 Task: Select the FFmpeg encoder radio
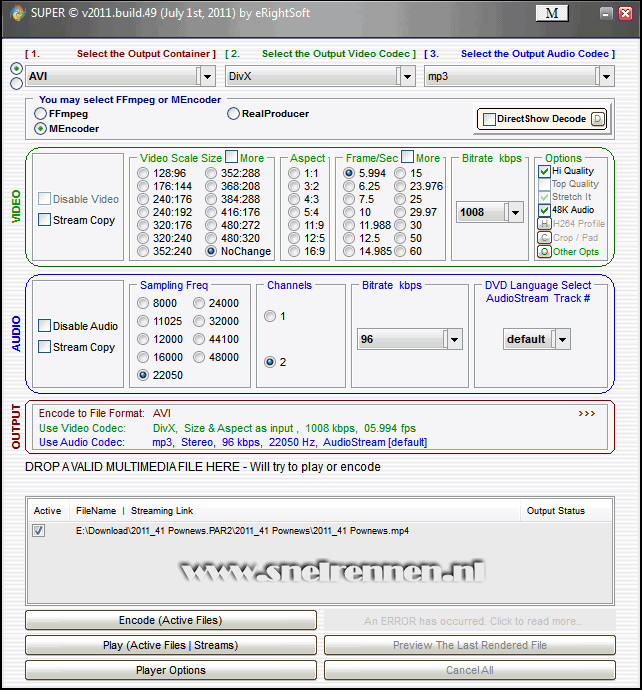(40, 114)
